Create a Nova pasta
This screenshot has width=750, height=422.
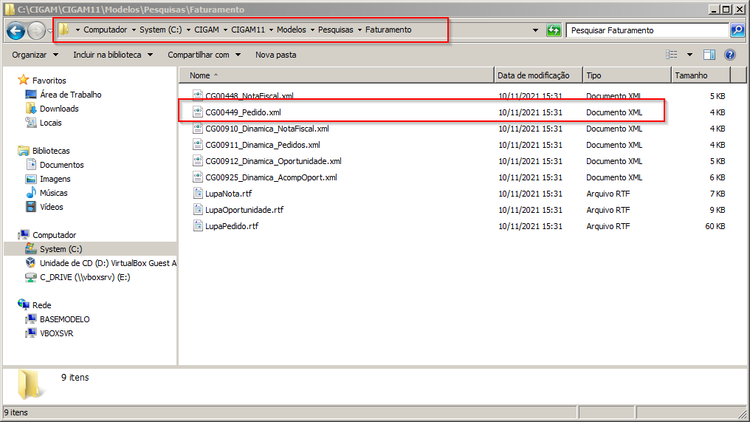coord(276,55)
